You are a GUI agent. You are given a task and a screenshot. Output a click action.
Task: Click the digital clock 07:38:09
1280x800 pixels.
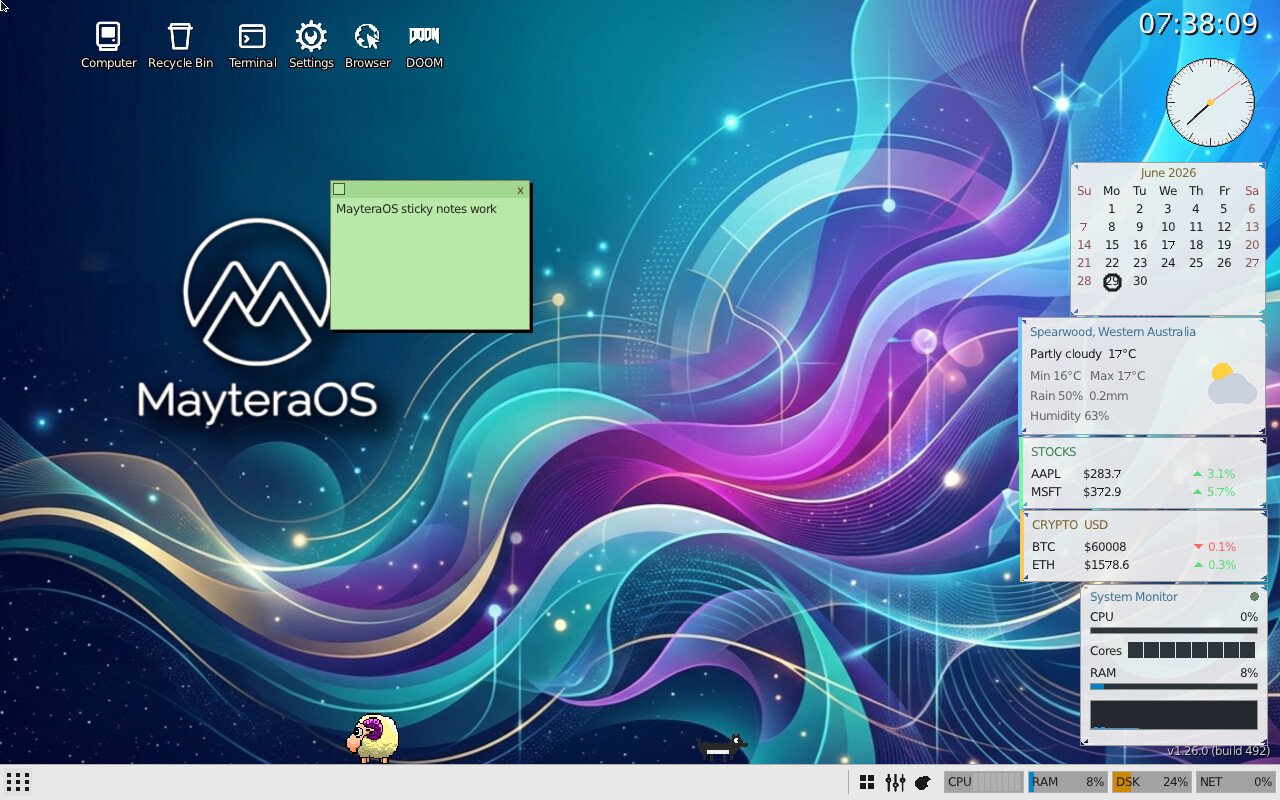[x=1198, y=23]
